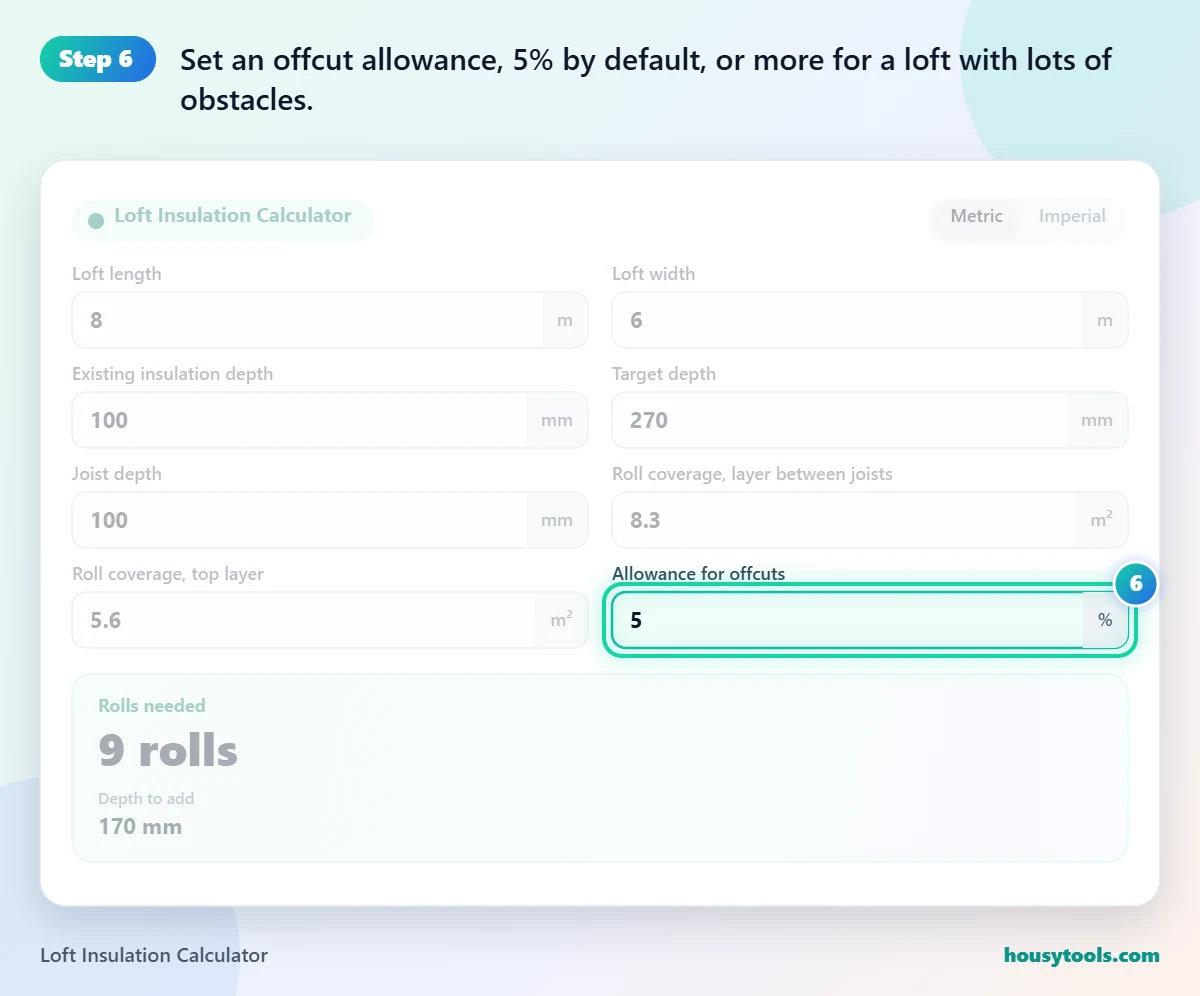Click the mm unit of Target depth

tap(1097, 420)
